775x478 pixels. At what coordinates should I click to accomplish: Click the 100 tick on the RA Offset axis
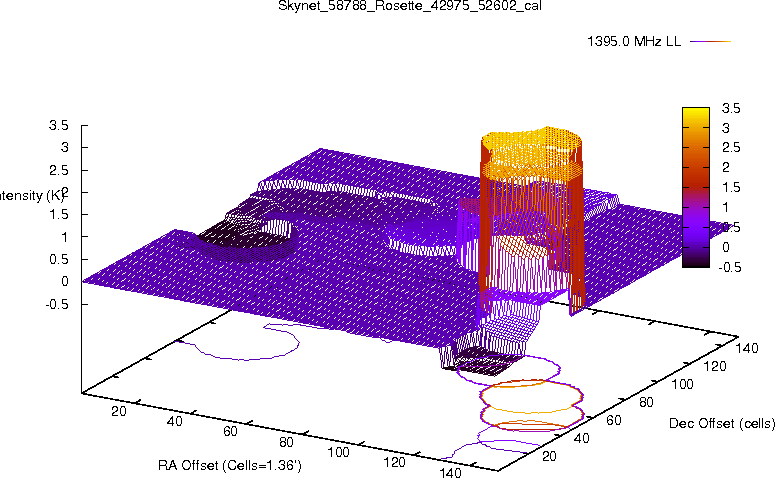click(339, 452)
